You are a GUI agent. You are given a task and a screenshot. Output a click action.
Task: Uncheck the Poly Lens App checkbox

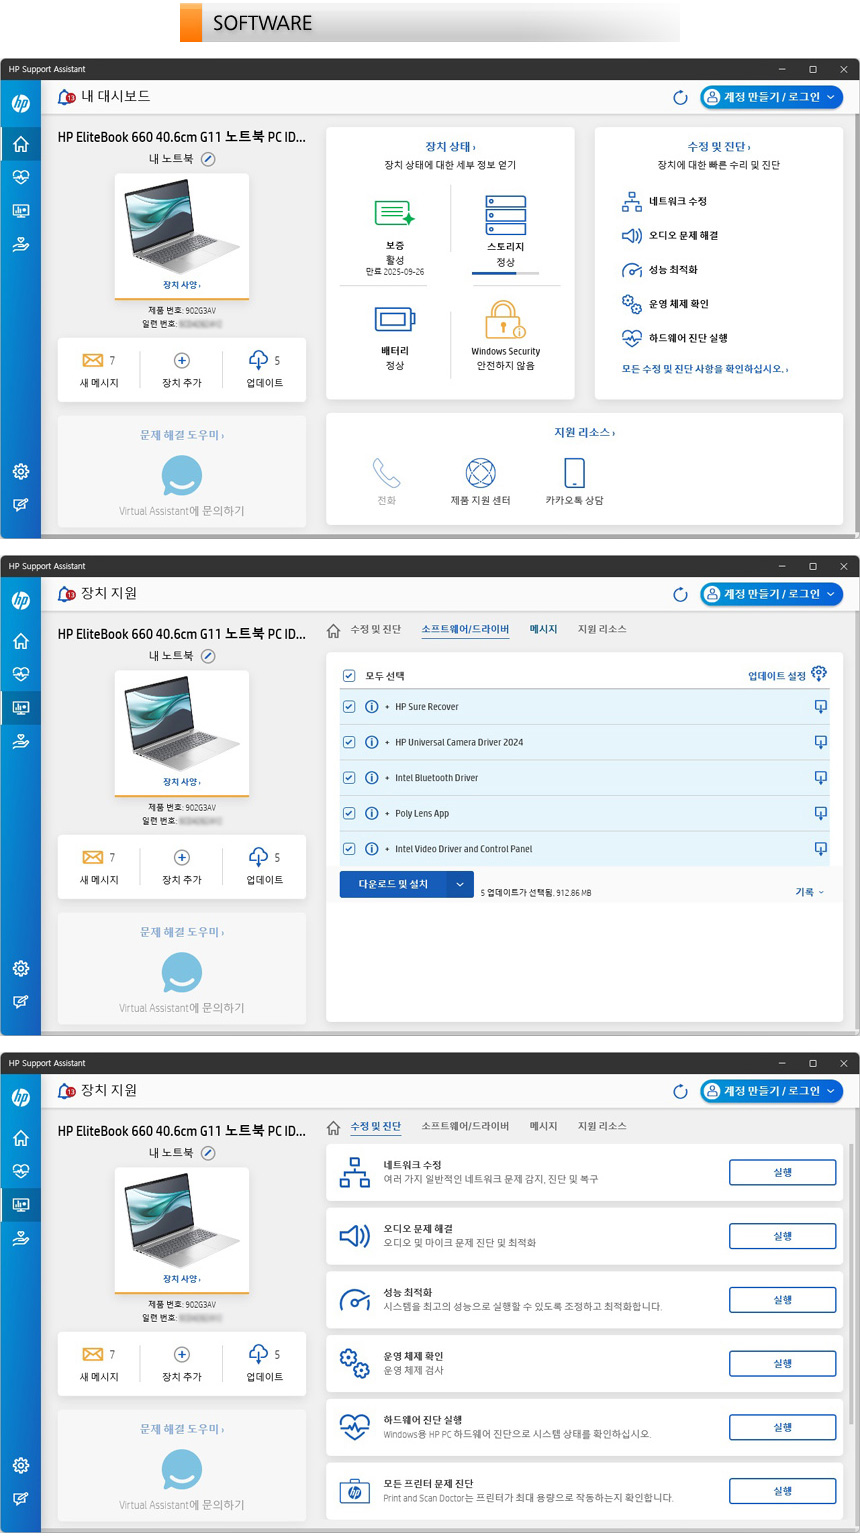(x=349, y=814)
